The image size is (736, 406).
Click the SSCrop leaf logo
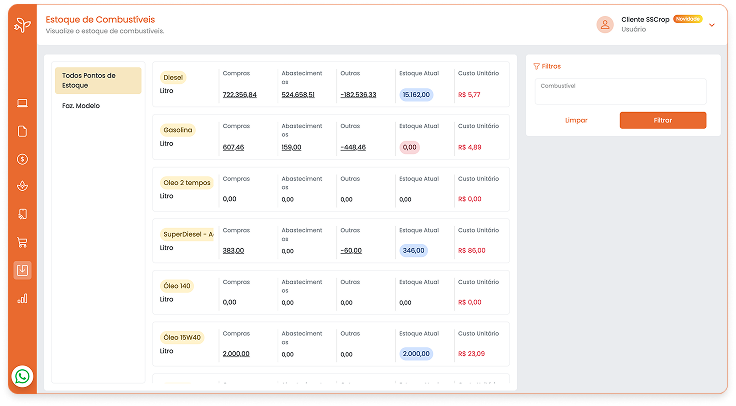pos(23,24)
